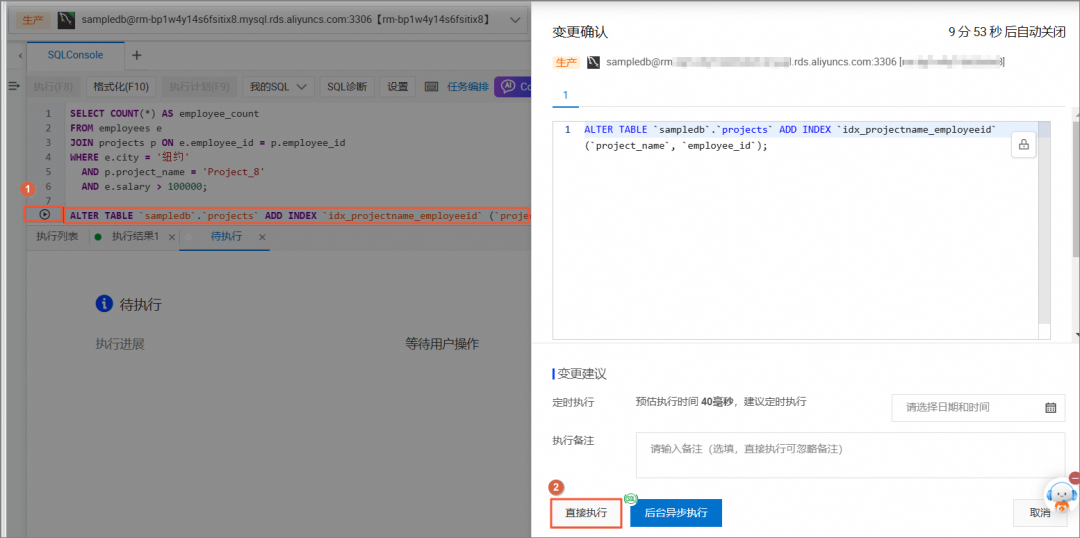Click the MySQL database icon in the header

65,19
